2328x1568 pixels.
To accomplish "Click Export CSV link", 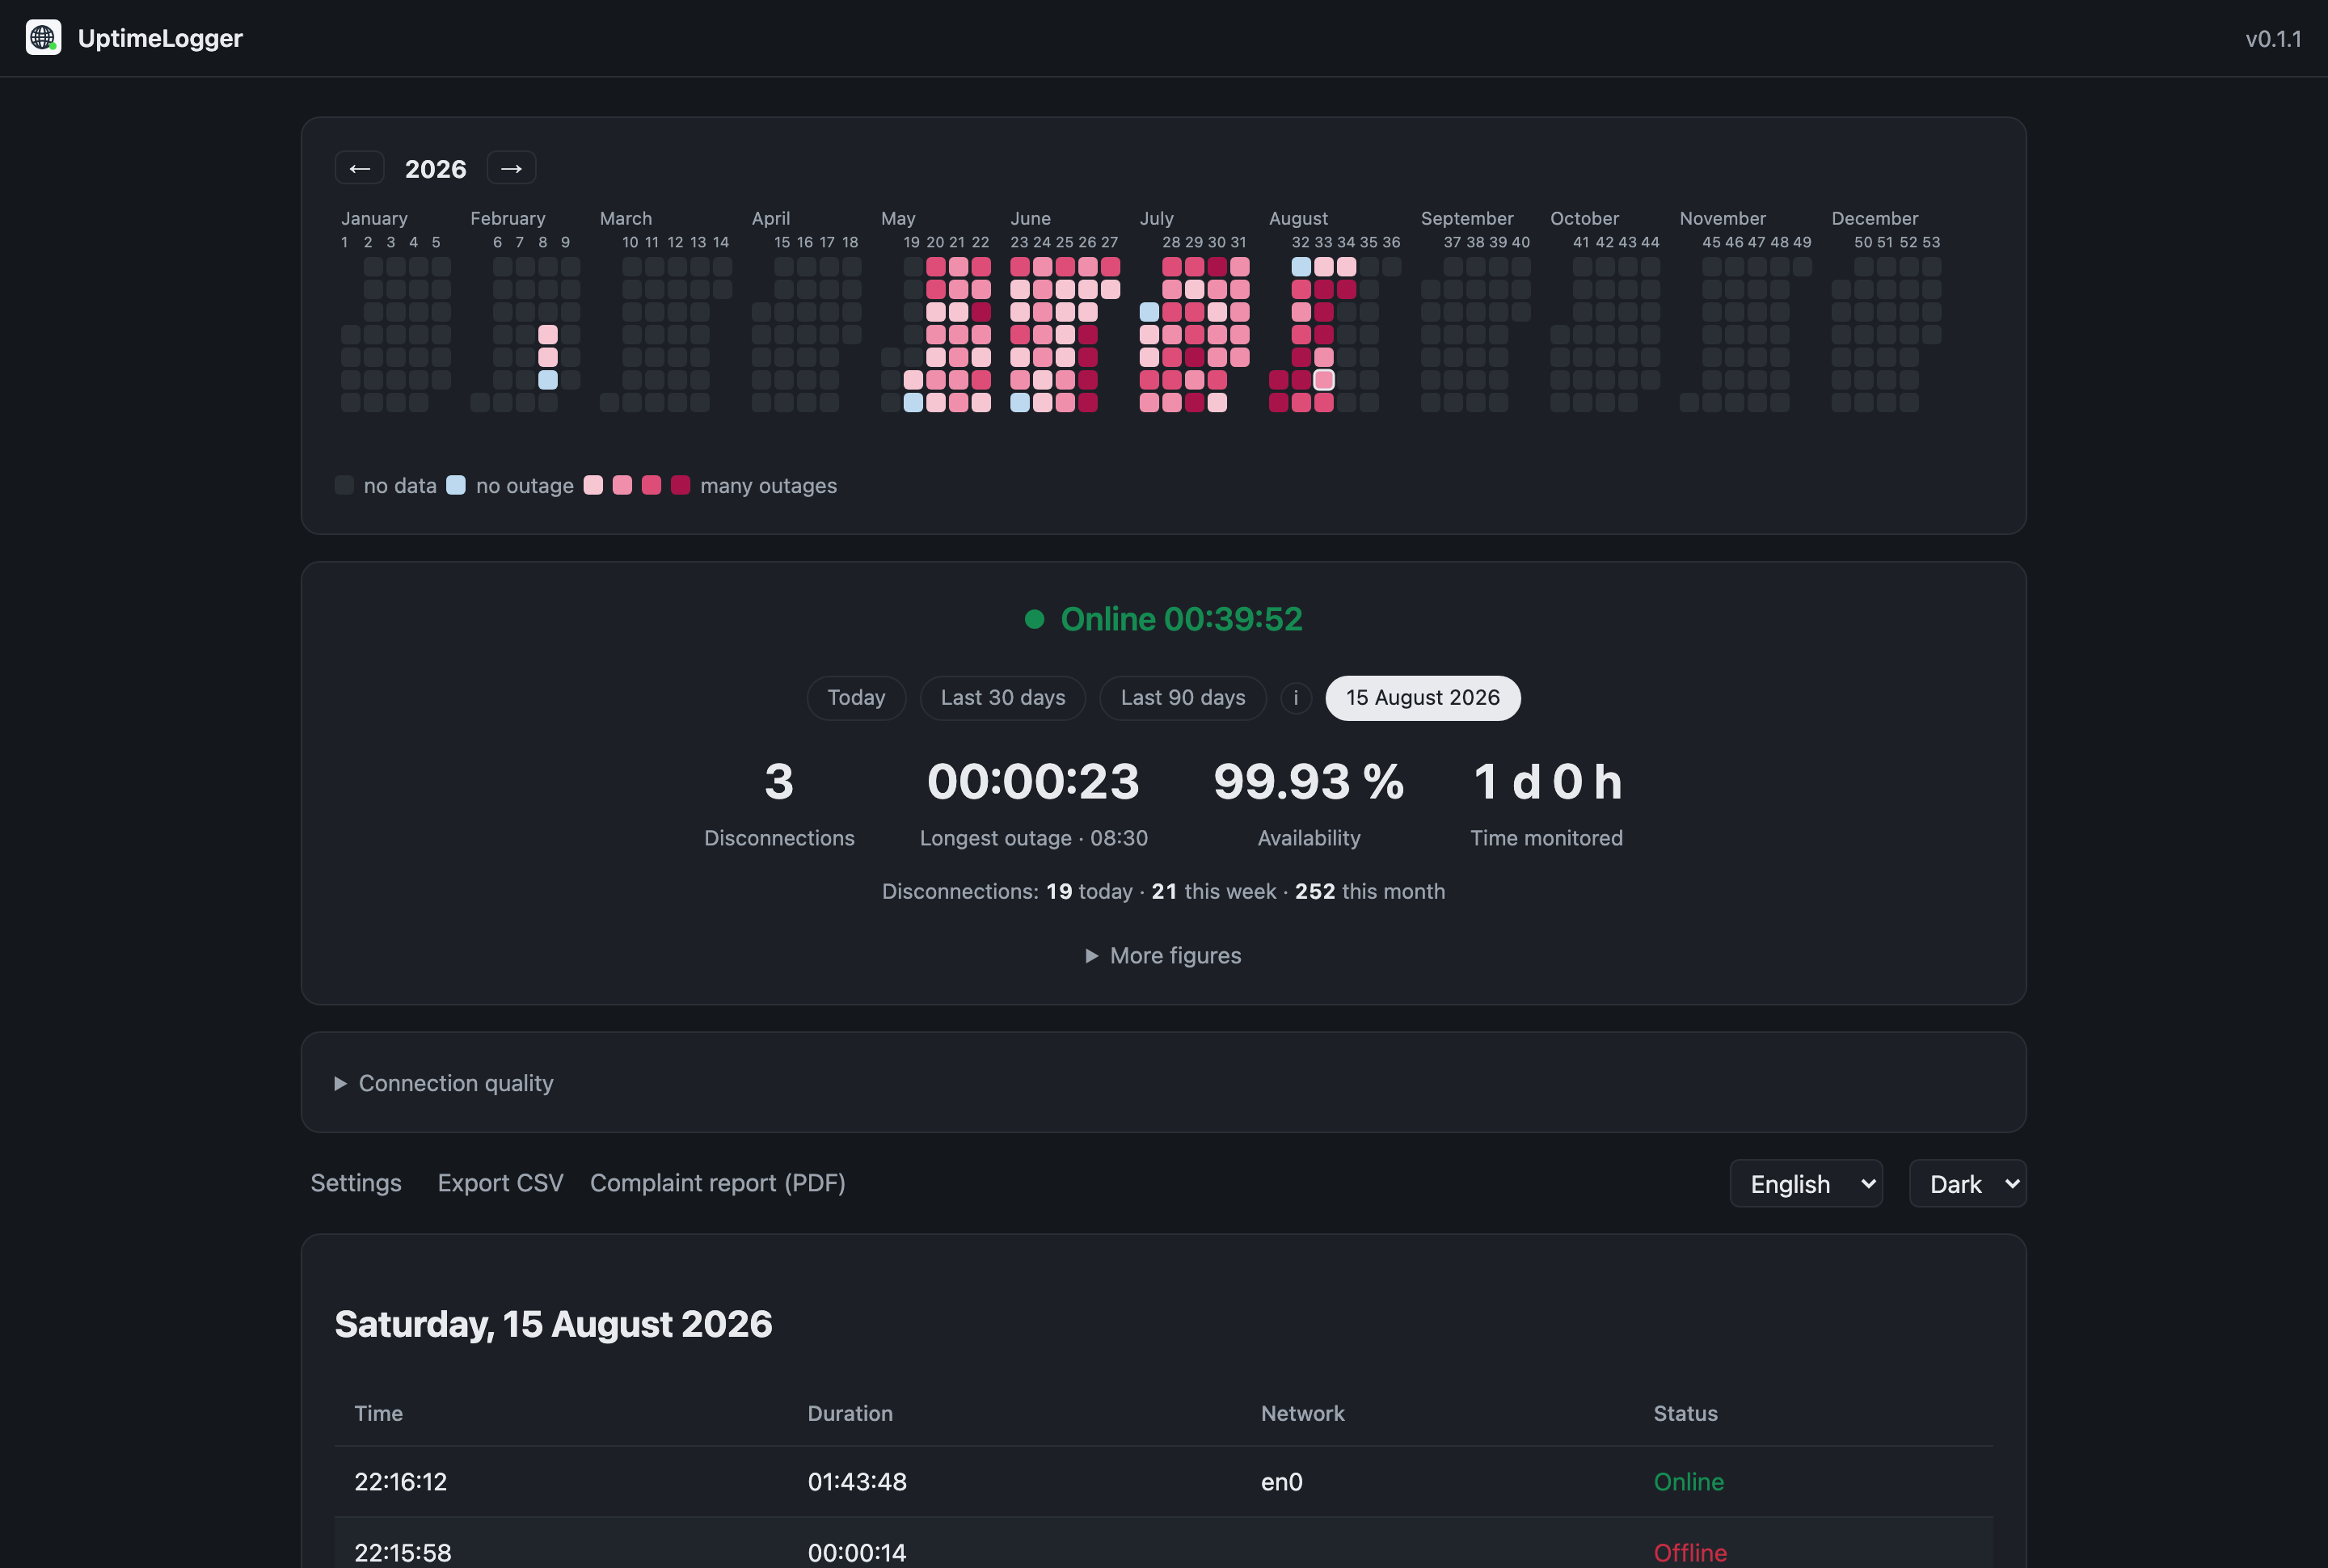I will point(500,1183).
